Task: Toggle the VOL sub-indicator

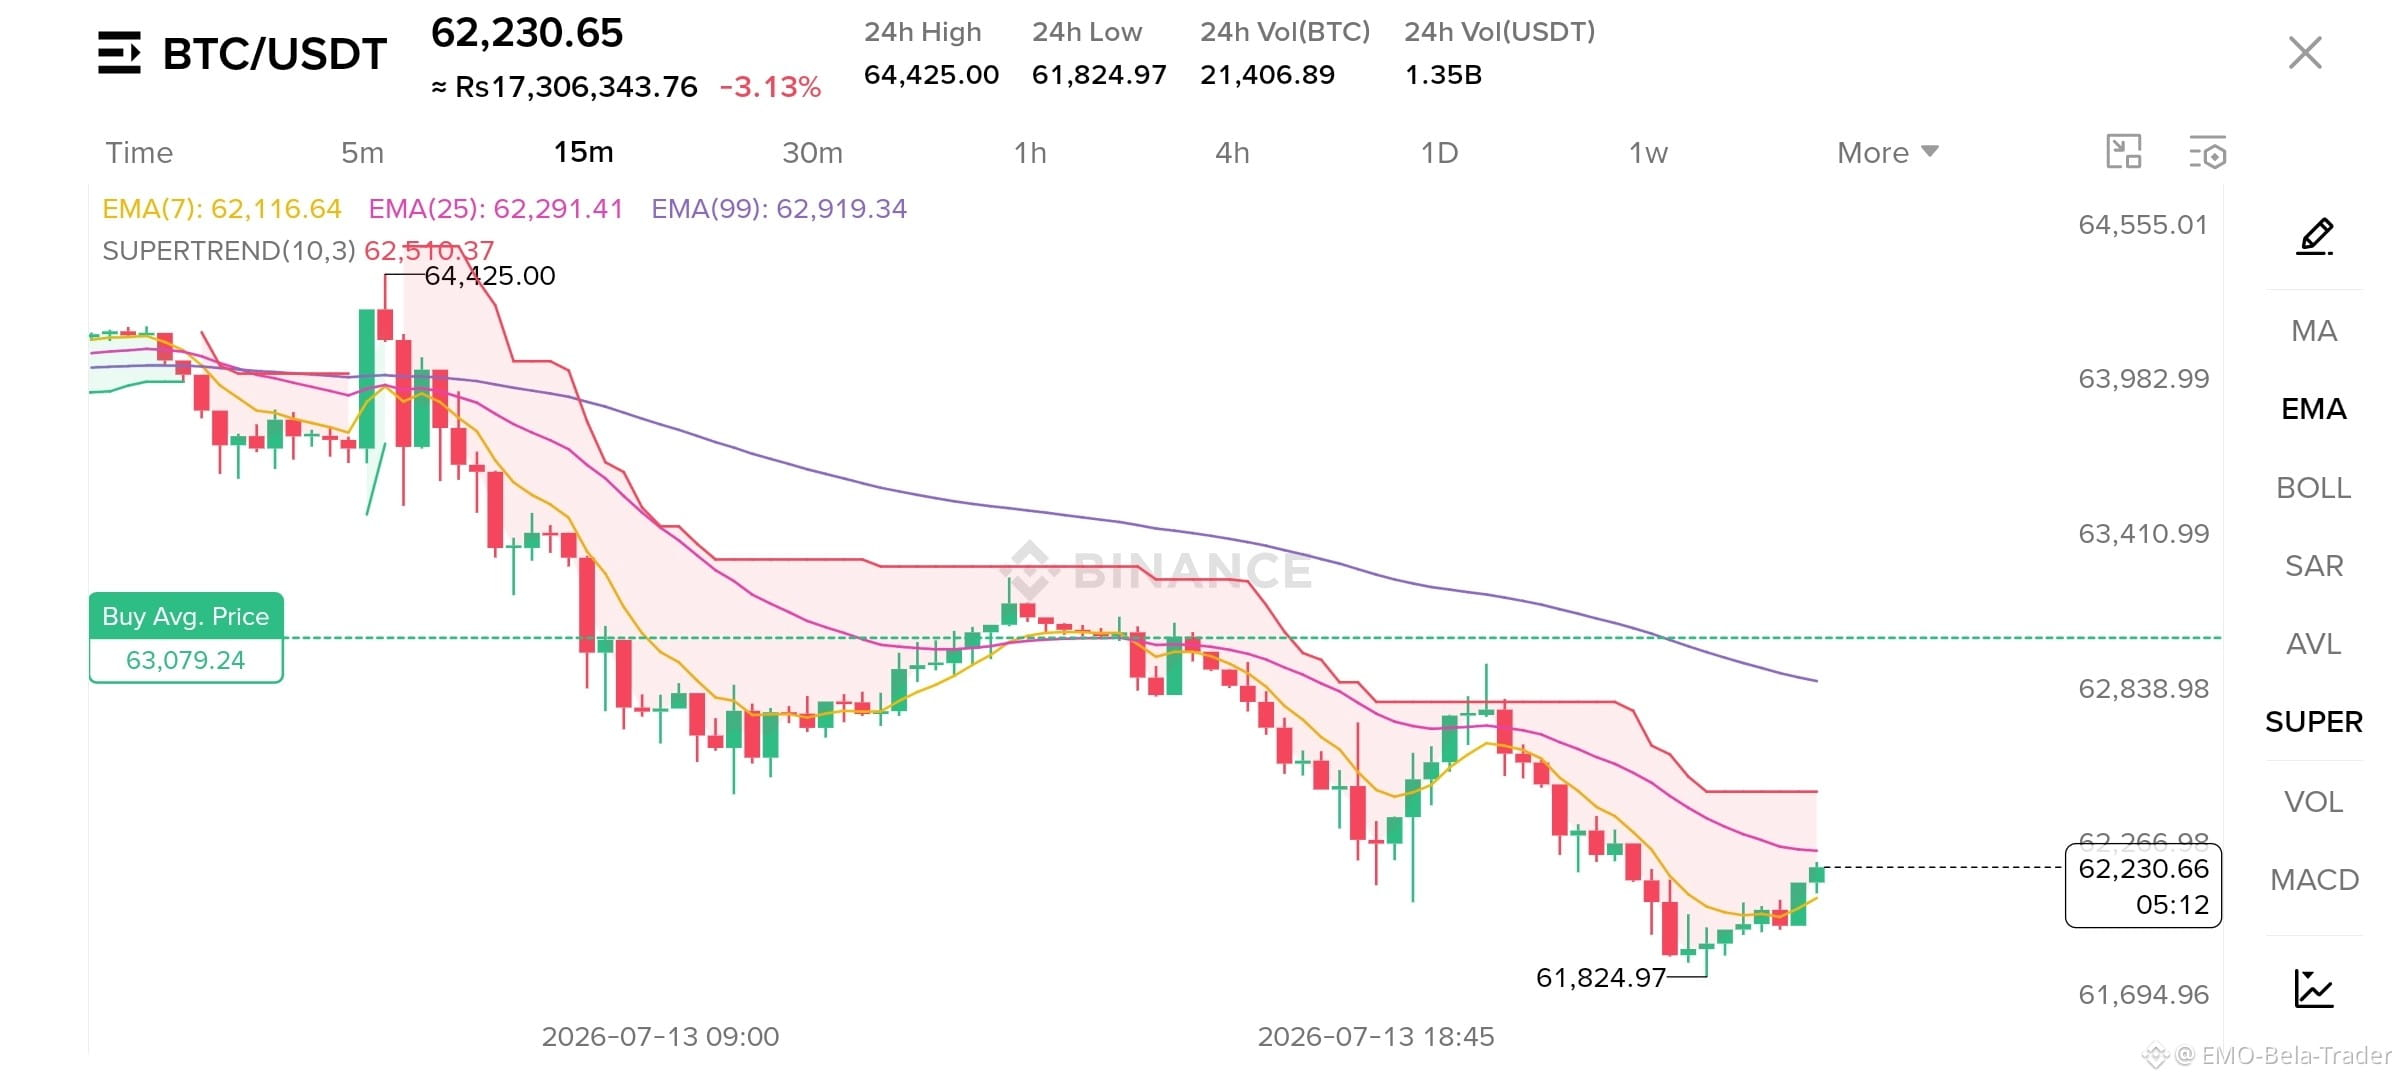Action: coord(2314,802)
